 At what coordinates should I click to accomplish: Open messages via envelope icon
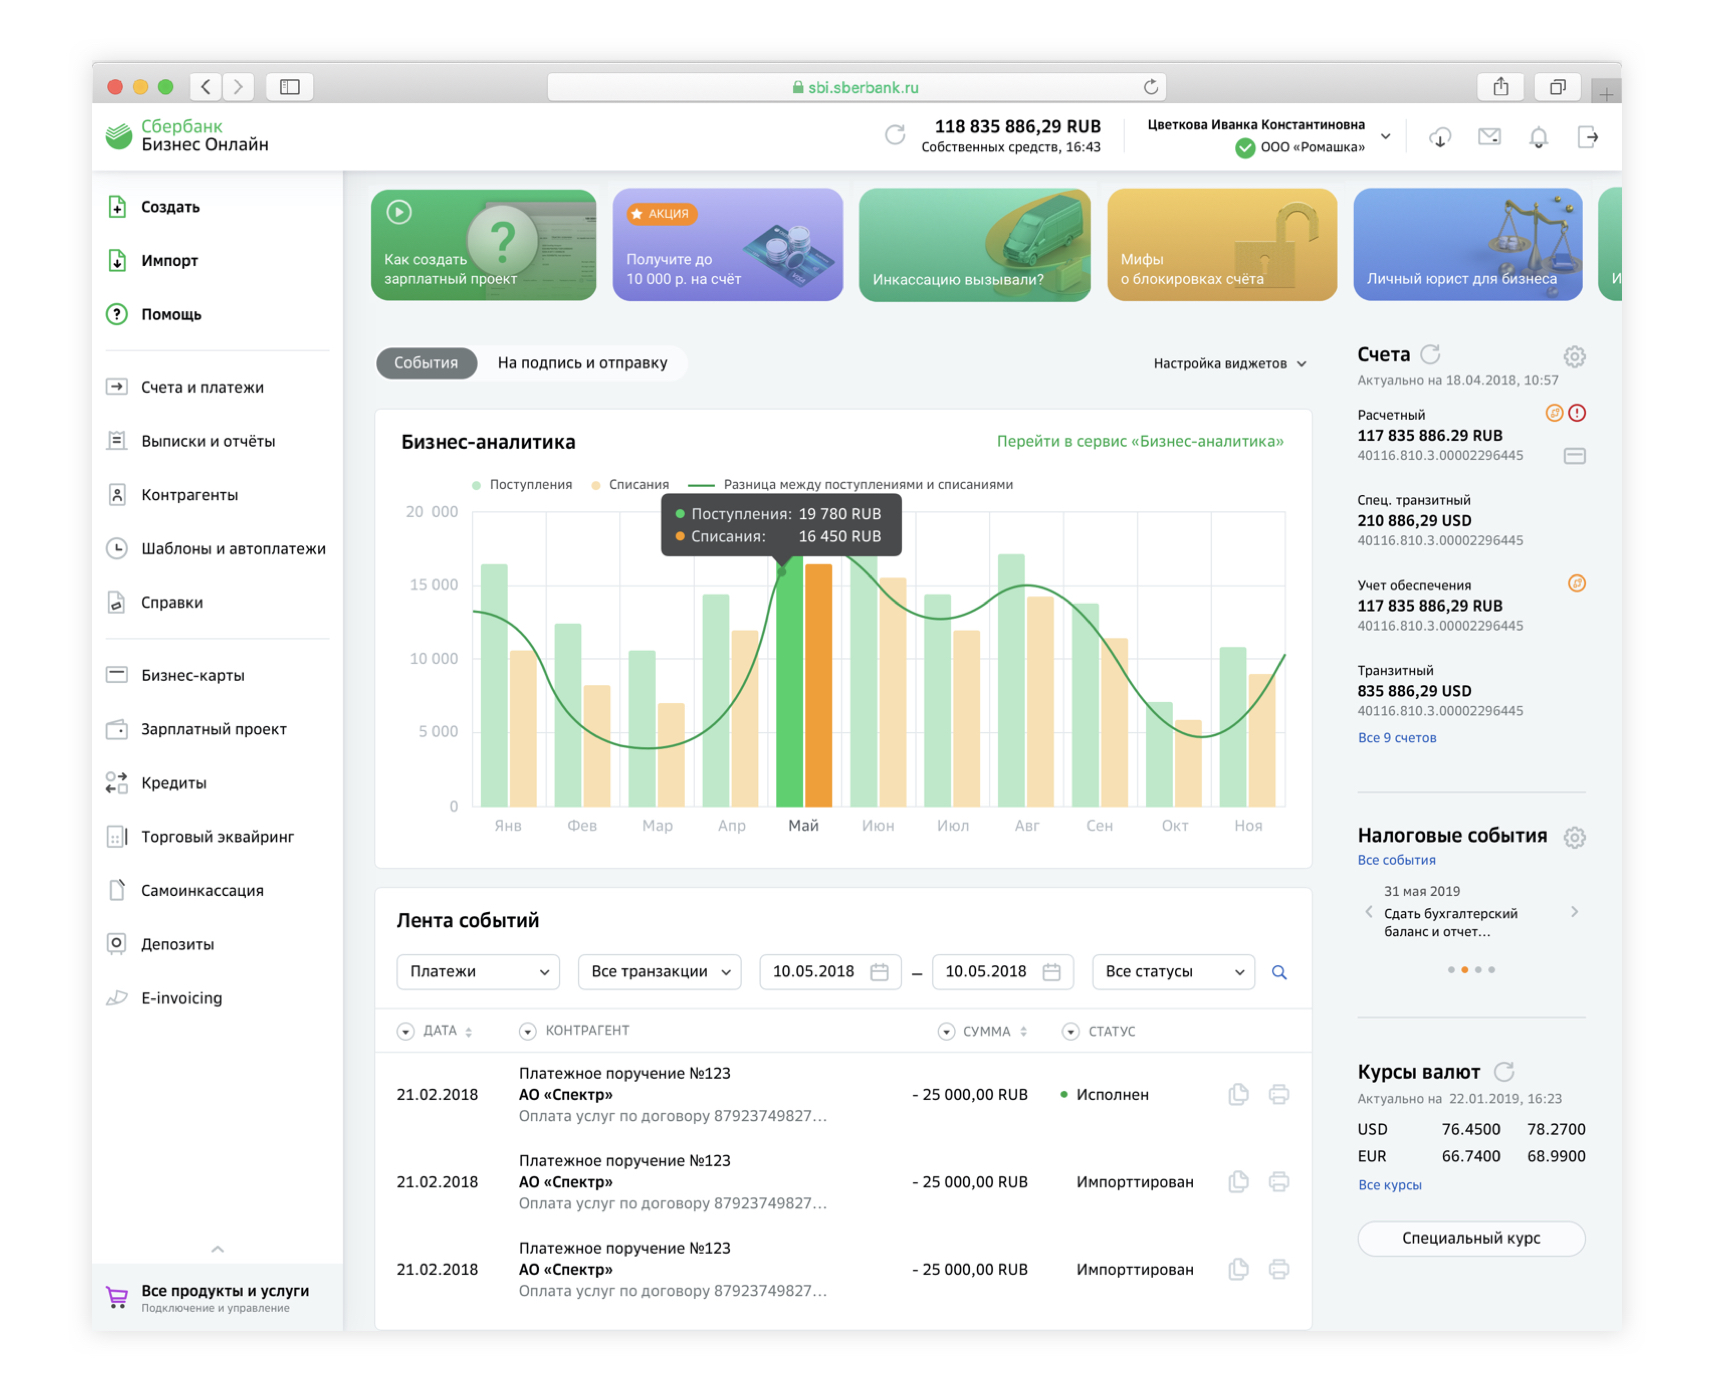click(x=1490, y=136)
